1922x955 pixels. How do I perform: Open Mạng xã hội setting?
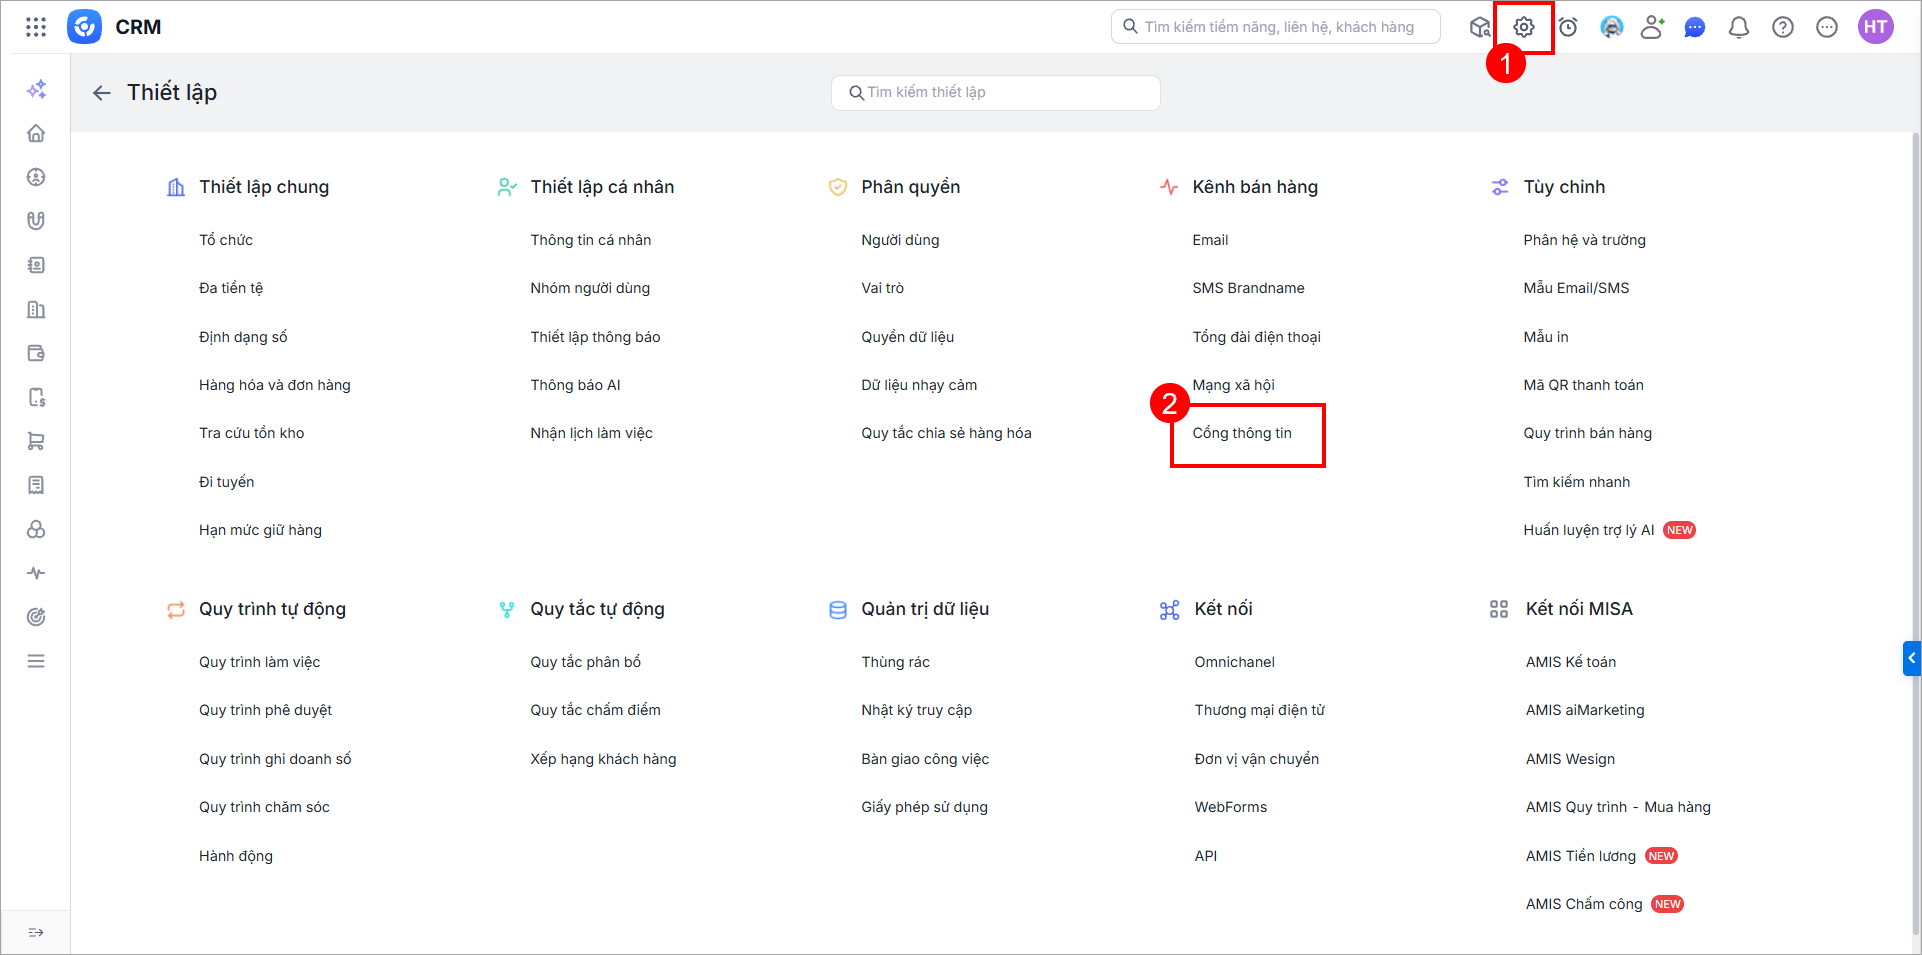coord(1233,385)
